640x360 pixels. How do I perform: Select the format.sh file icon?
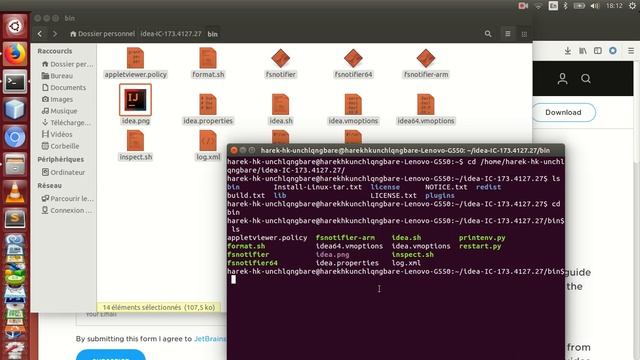tap(208, 58)
